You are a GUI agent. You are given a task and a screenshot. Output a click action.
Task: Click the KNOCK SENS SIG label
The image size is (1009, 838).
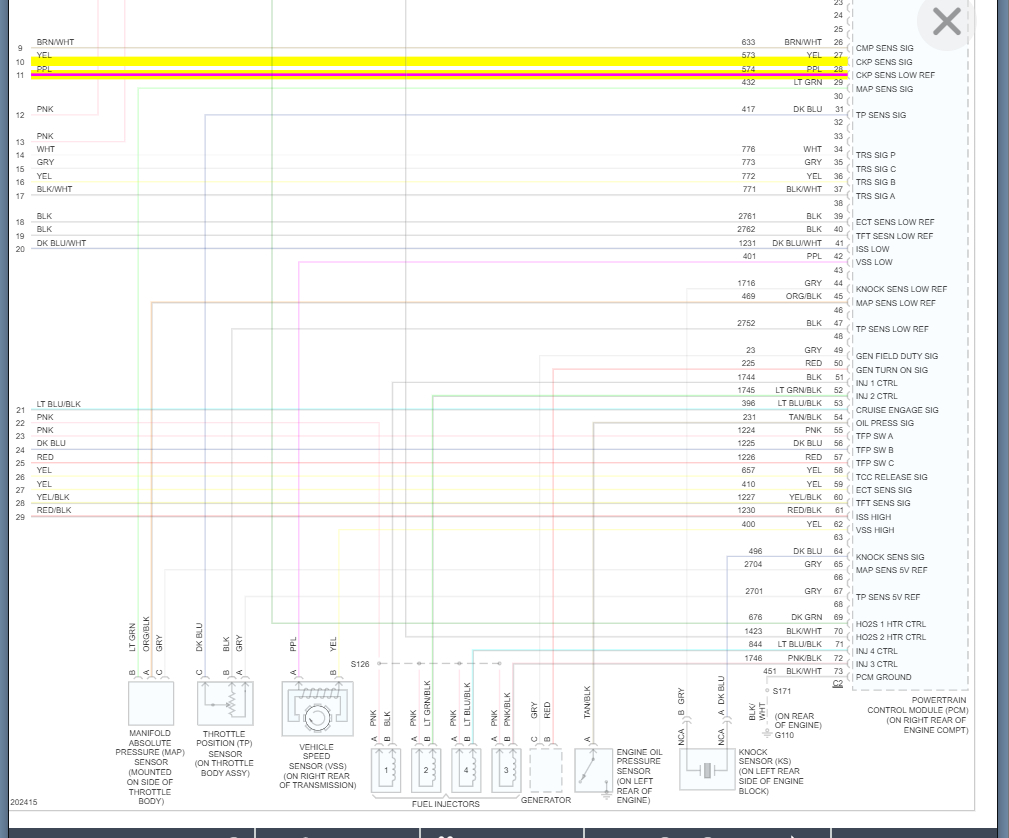[x=889, y=557]
